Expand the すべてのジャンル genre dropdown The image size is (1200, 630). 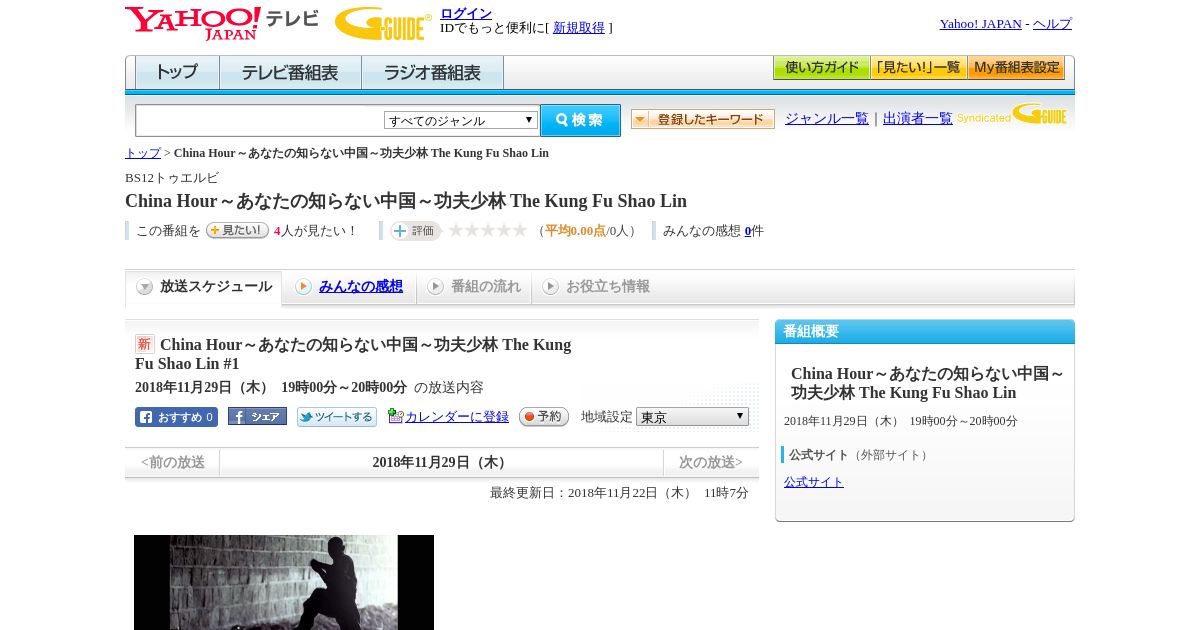[461, 120]
